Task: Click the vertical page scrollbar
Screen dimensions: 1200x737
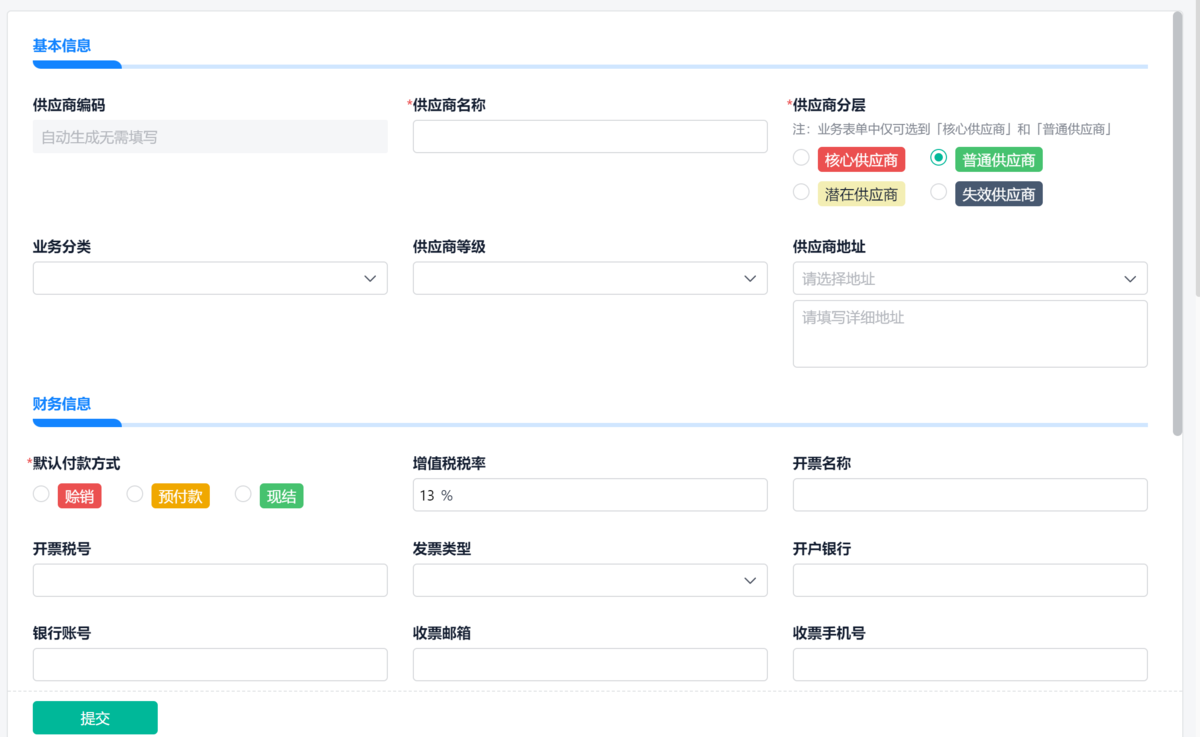Action: click(x=1178, y=220)
